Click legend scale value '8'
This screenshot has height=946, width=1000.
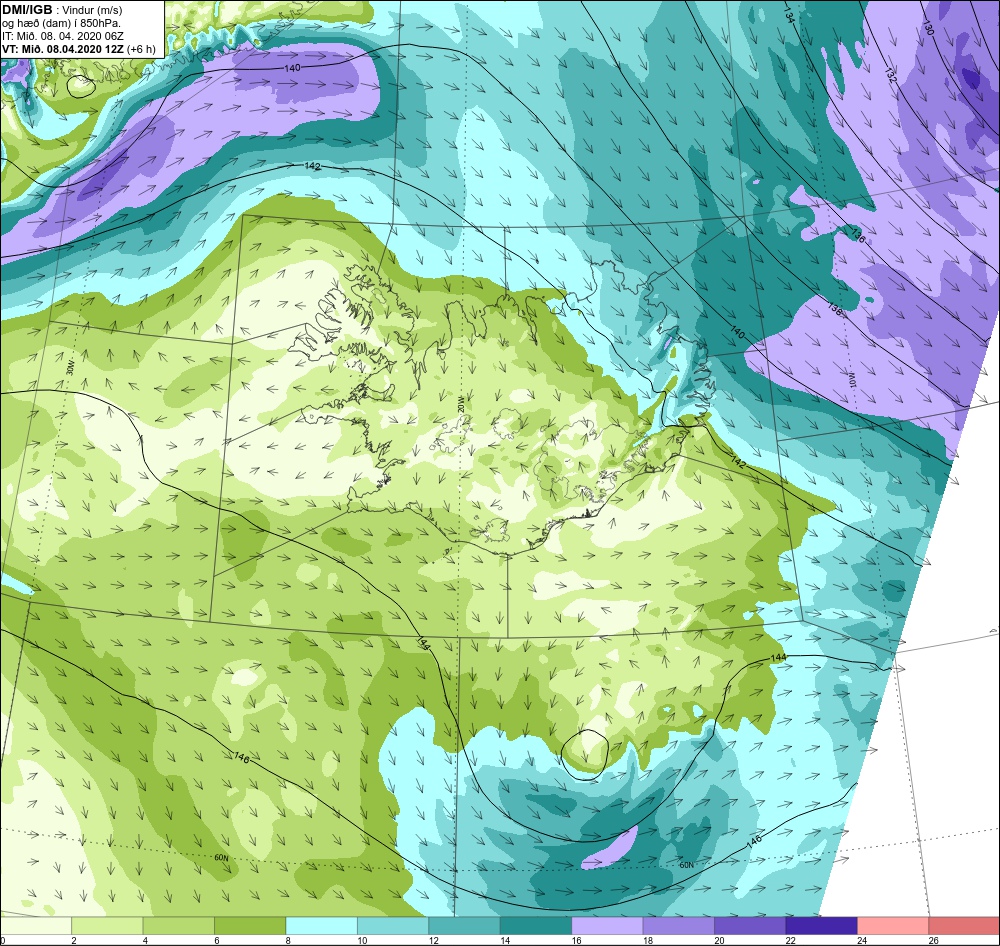[x=288, y=940]
